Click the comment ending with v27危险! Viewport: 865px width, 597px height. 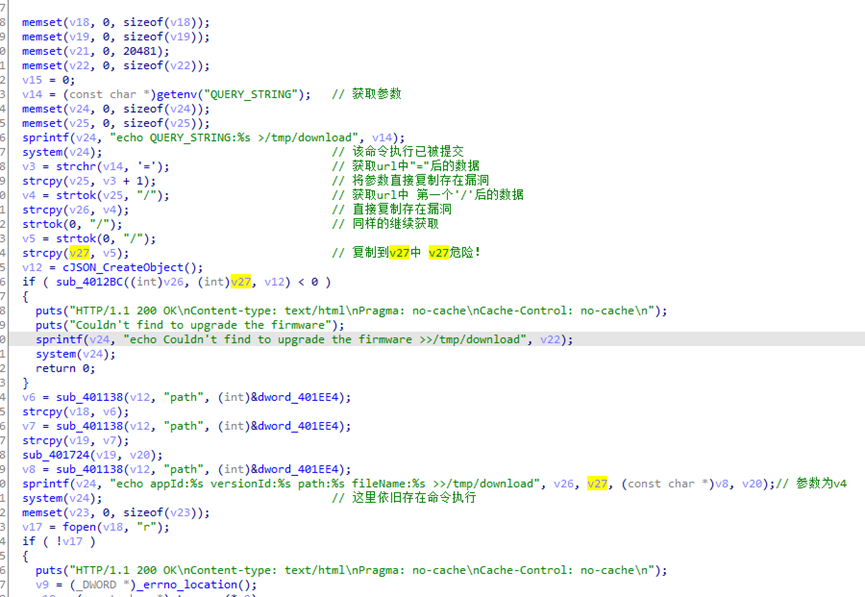pyautogui.click(x=407, y=252)
